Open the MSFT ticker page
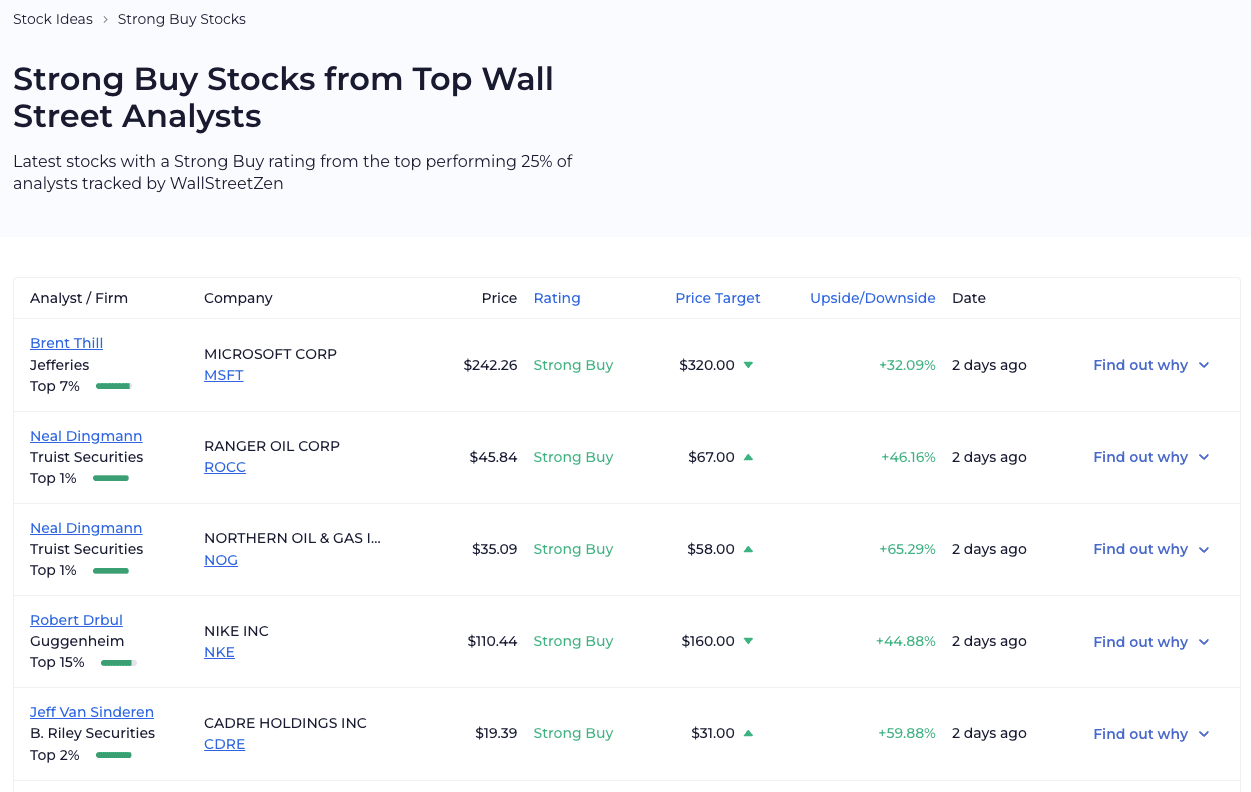1251x792 pixels. click(223, 374)
